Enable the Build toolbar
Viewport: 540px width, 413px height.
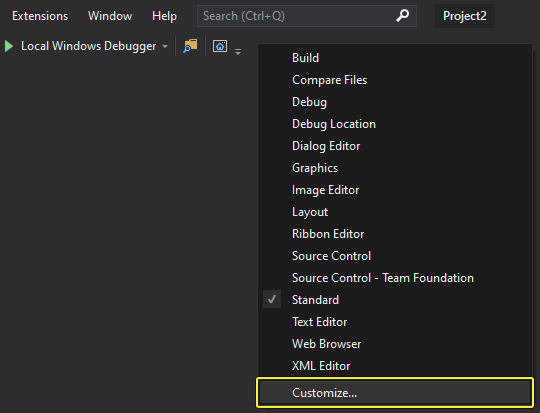[x=395, y=58]
